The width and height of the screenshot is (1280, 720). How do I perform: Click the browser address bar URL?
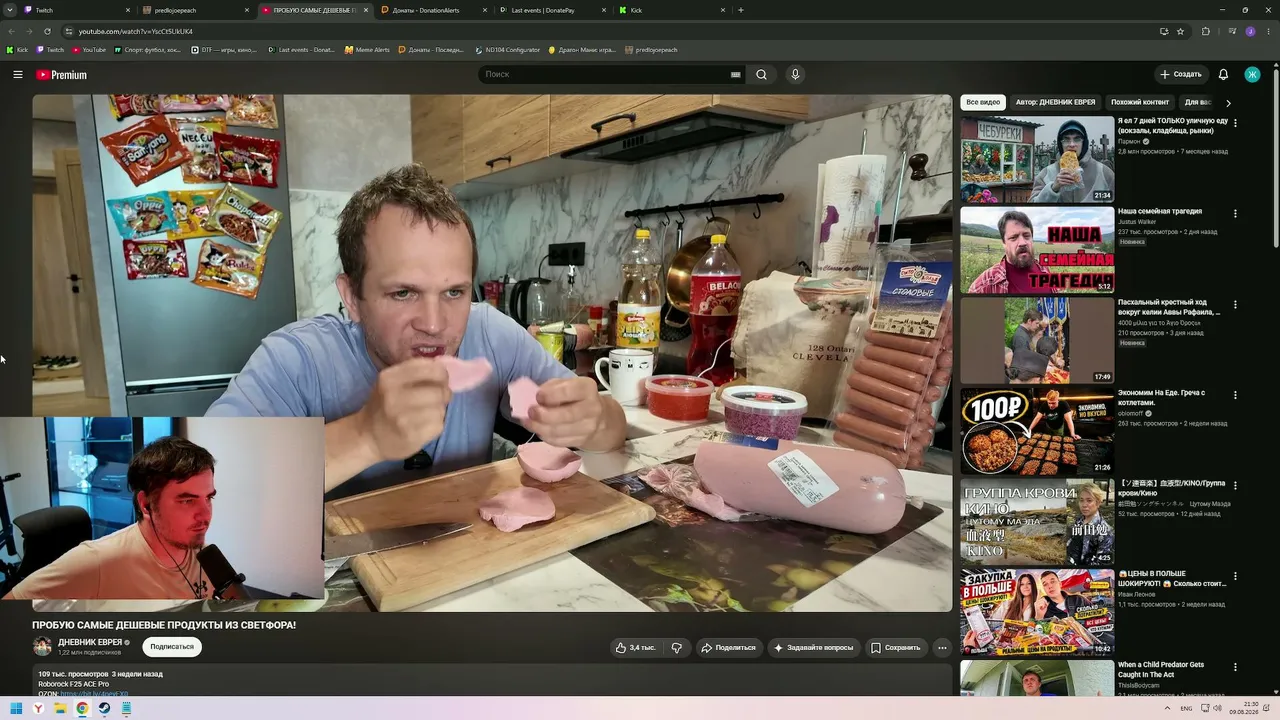coord(136,31)
